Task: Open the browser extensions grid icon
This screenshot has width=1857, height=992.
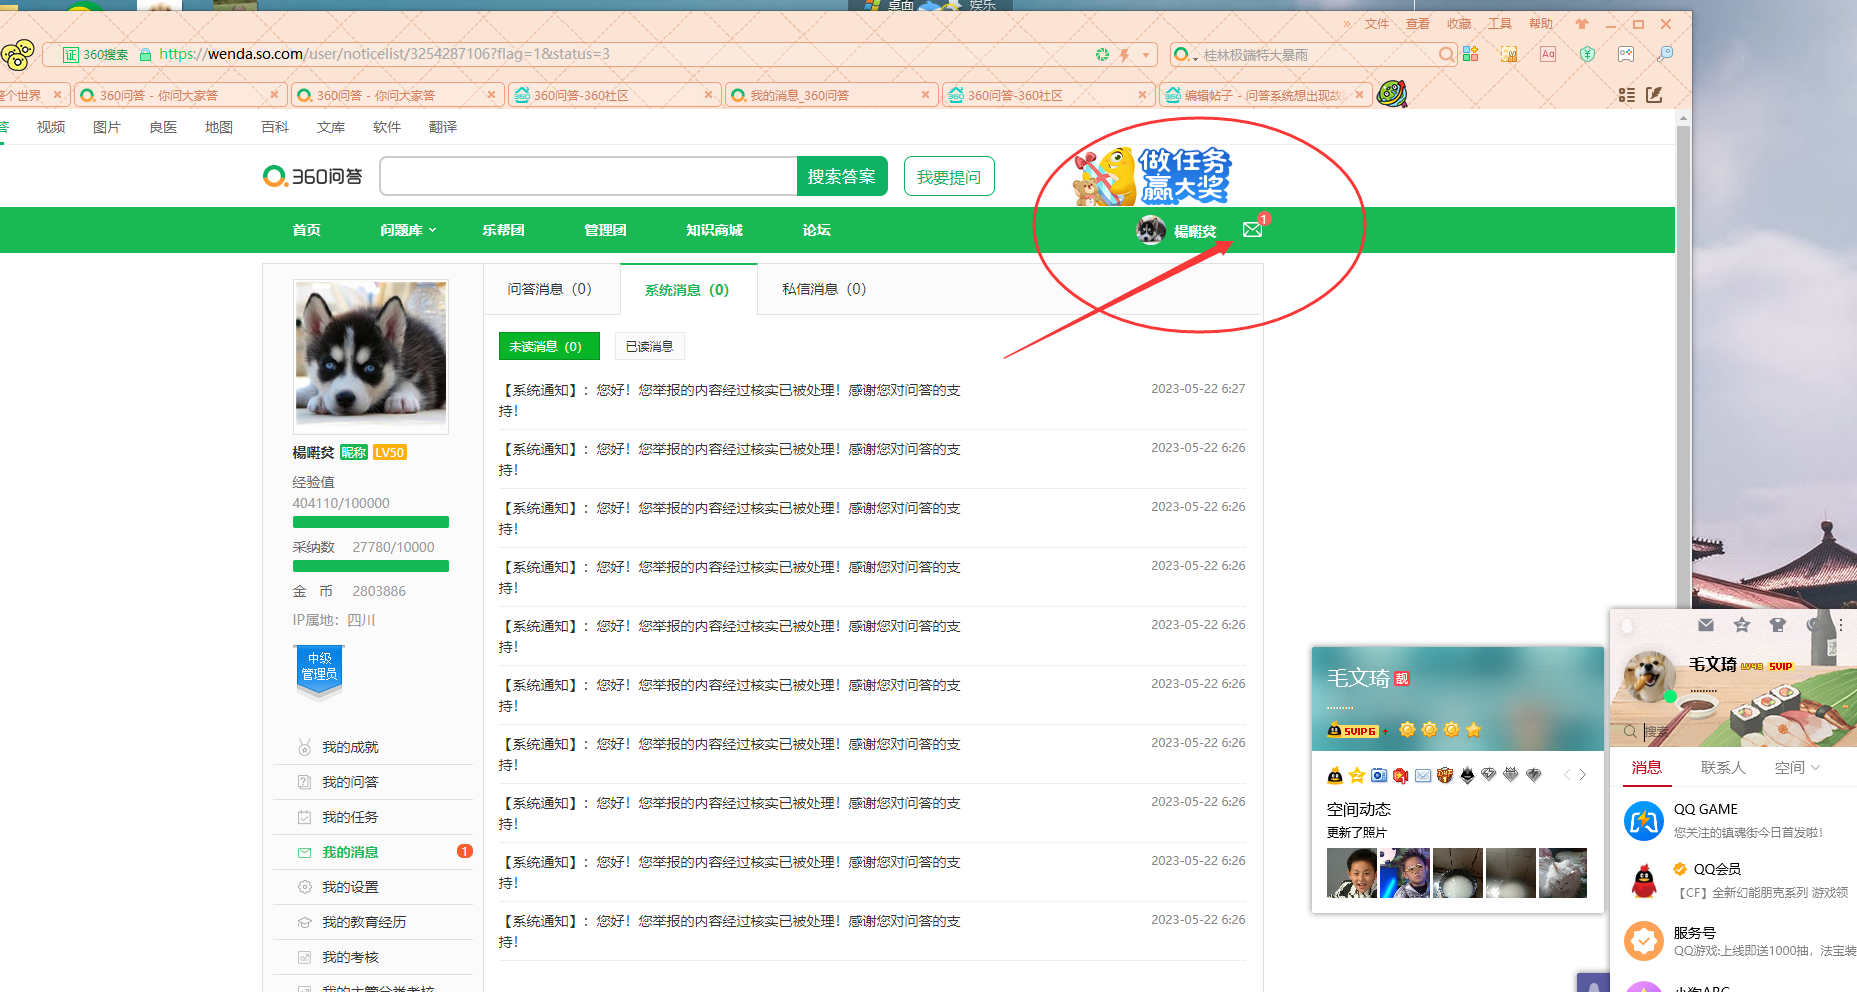Action: (x=1470, y=54)
